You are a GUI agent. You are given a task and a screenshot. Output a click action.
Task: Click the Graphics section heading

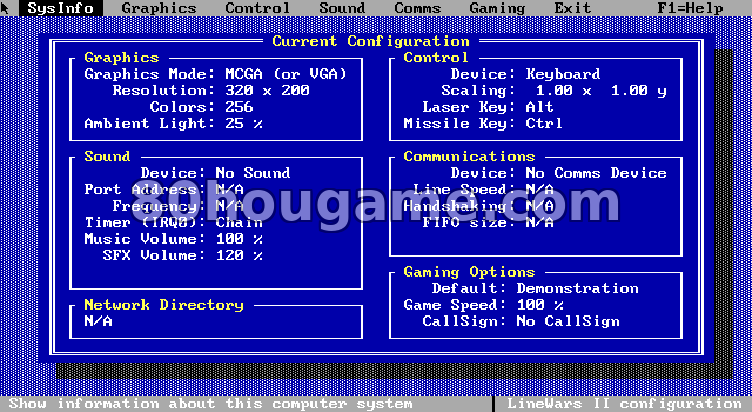tap(121, 58)
